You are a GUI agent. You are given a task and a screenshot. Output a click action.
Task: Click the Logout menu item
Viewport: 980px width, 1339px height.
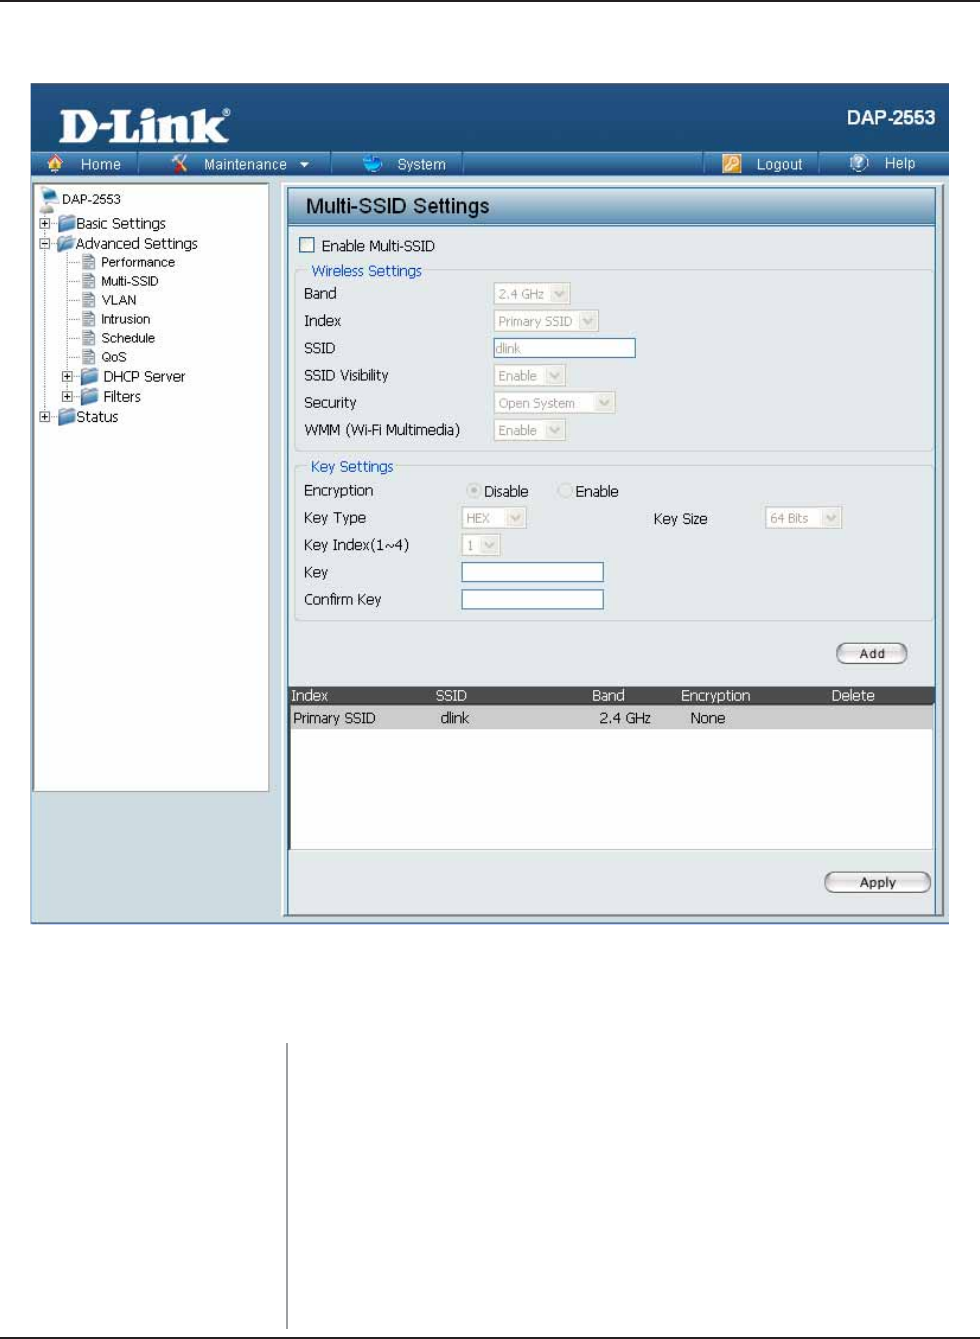click(x=779, y=164)
